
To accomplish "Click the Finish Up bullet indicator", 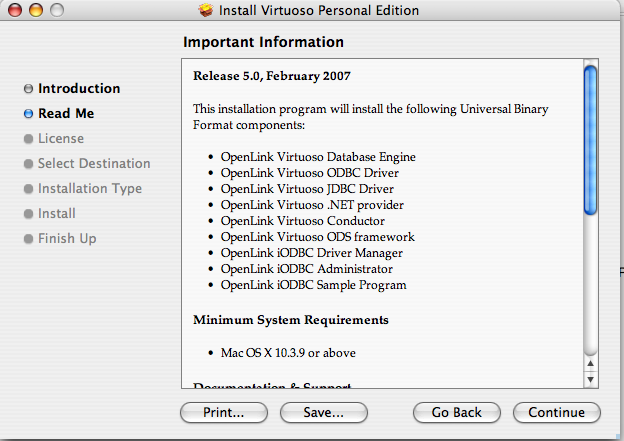I will (28, 239).
